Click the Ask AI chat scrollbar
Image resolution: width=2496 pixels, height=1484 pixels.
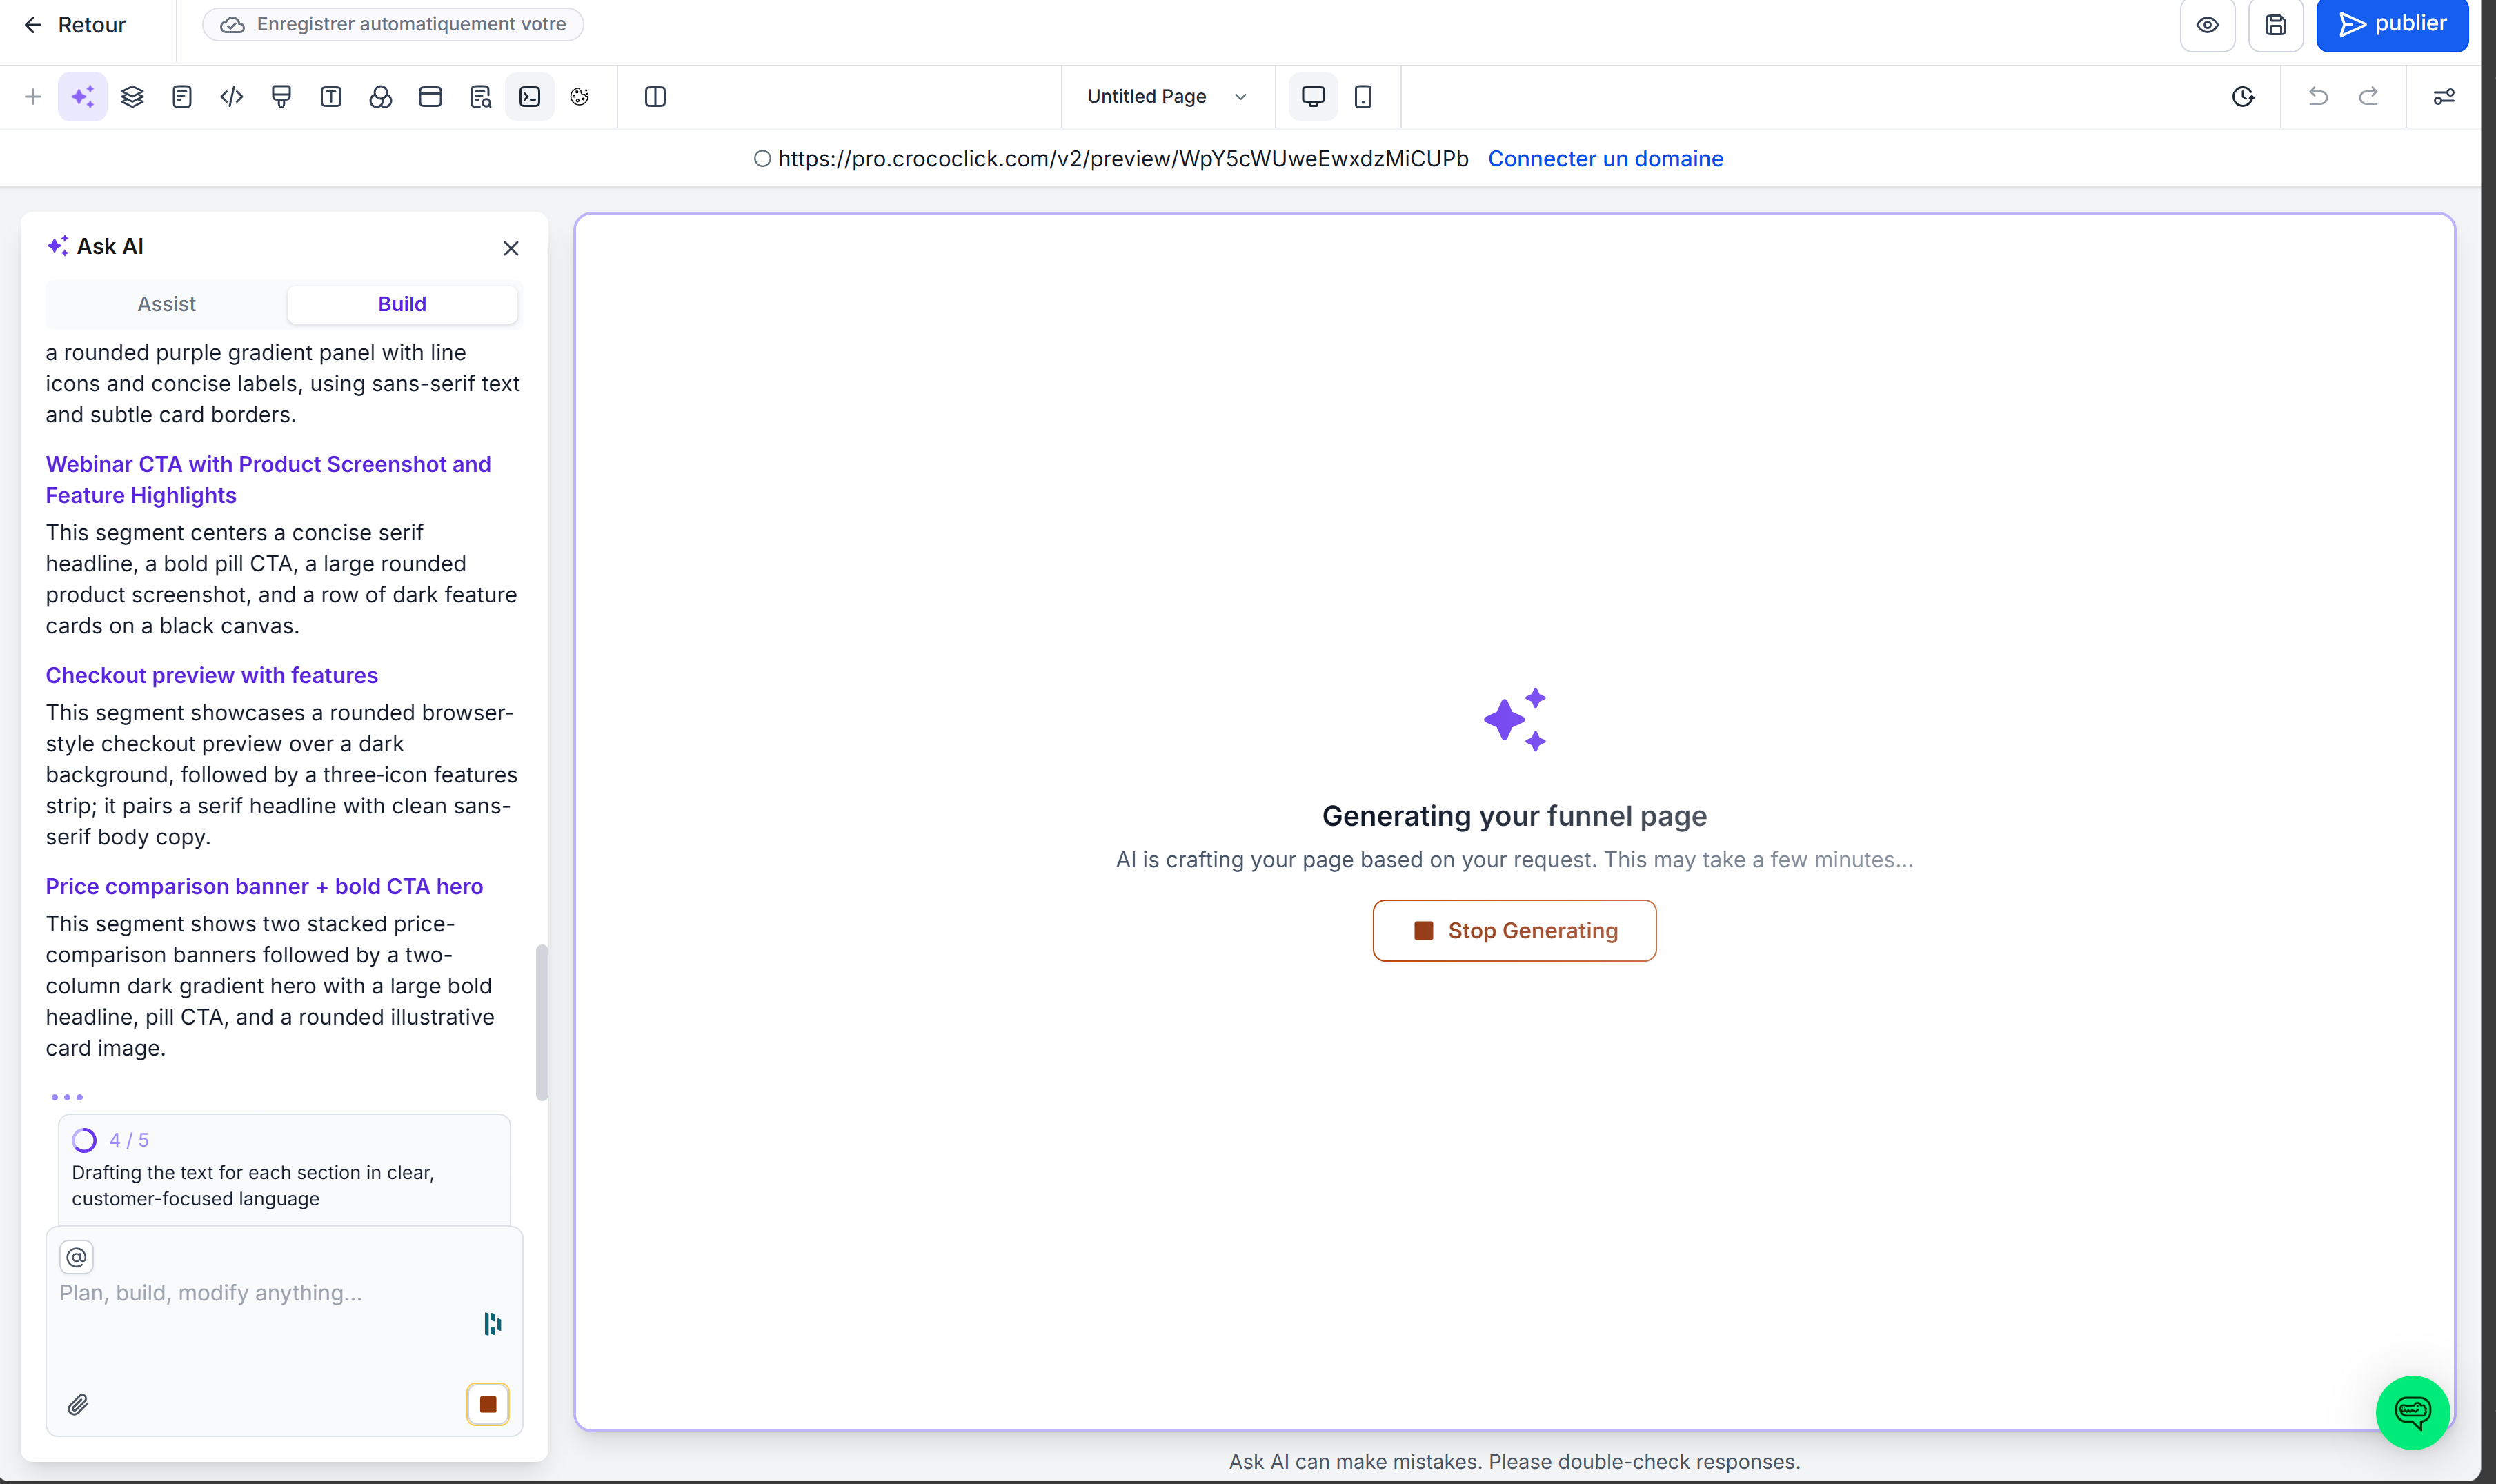tap(542, 1022)
